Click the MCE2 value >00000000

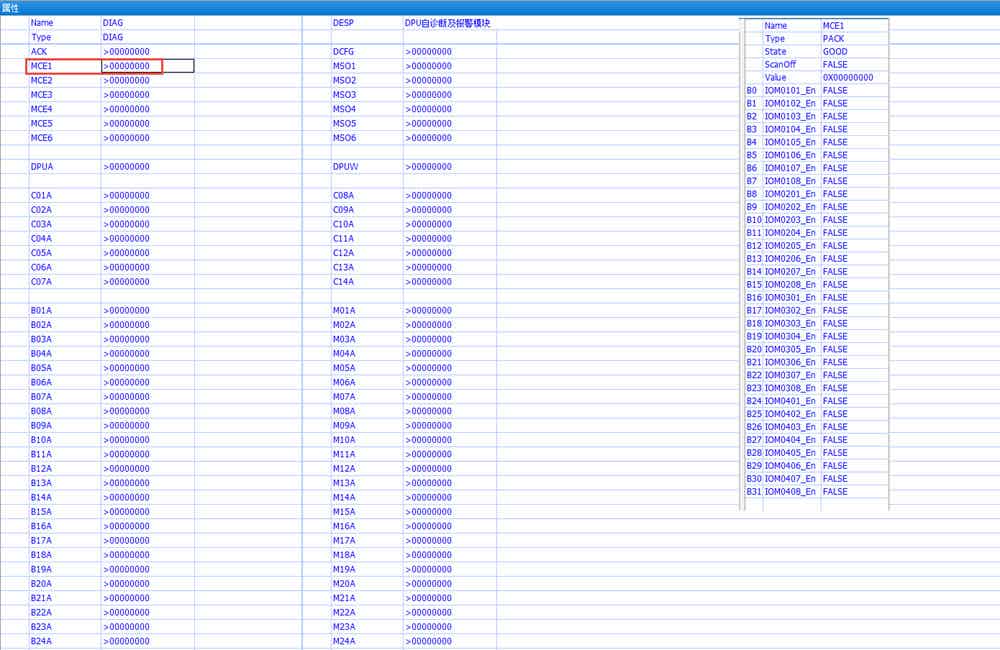[126, 80]
